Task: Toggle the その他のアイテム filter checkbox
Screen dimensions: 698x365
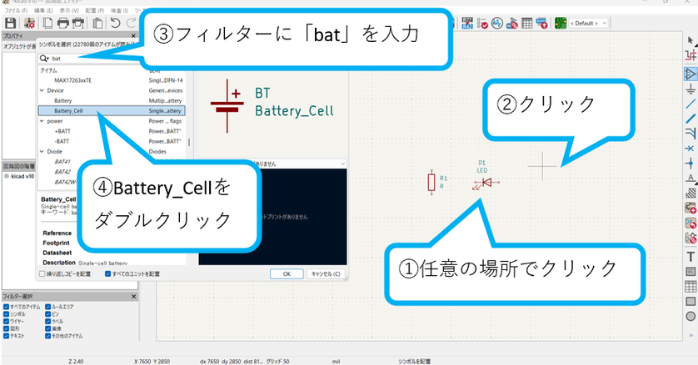Action: 48,336
